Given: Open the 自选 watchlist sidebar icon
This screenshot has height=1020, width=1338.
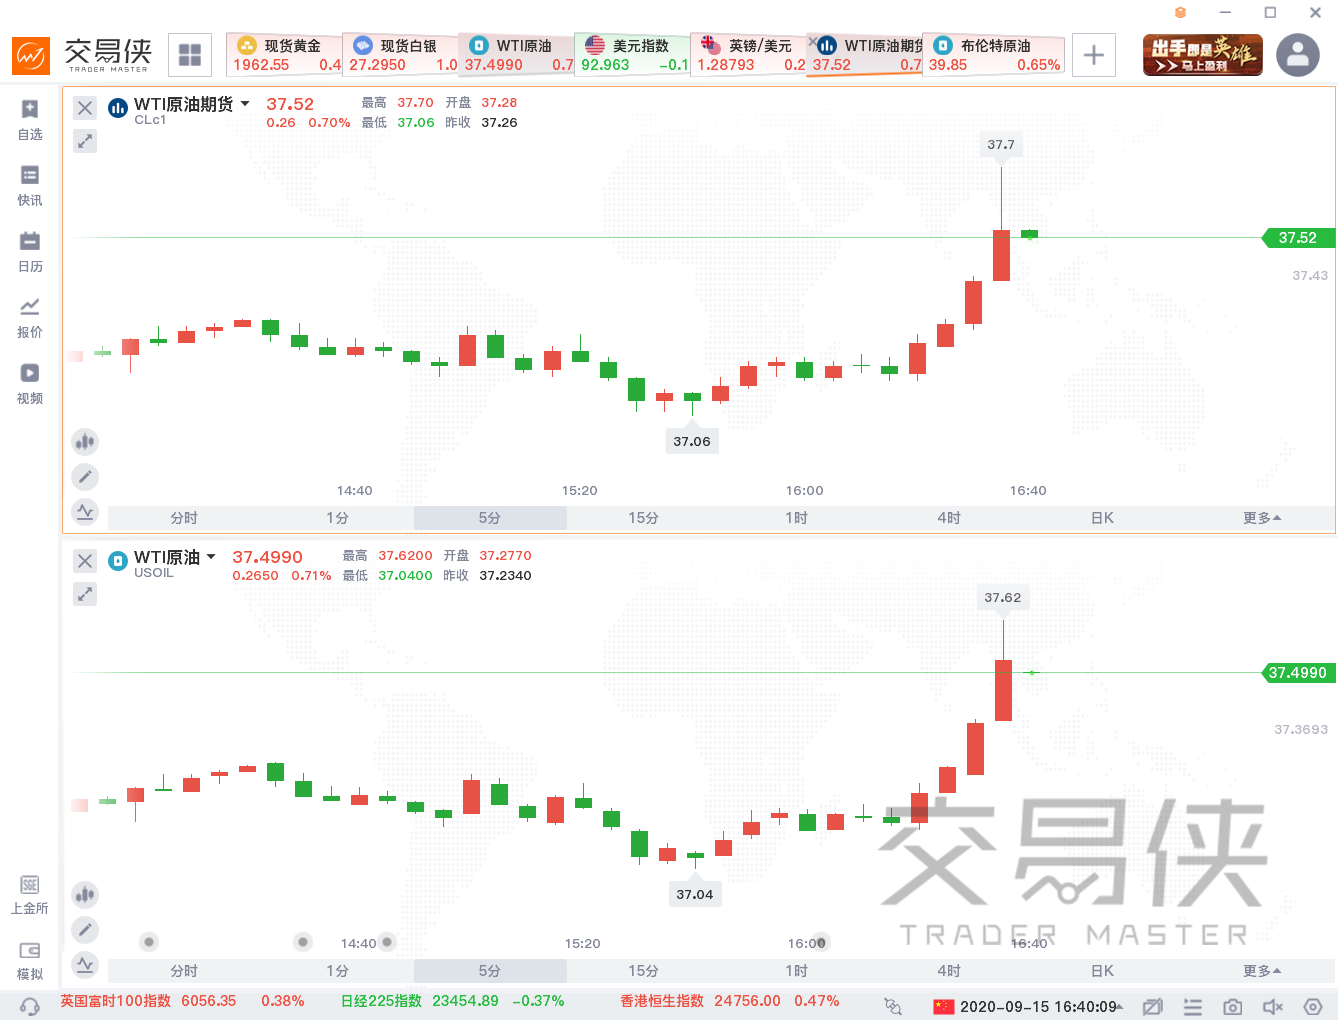Looking at the screenshot, I should (x=30, y=119).
